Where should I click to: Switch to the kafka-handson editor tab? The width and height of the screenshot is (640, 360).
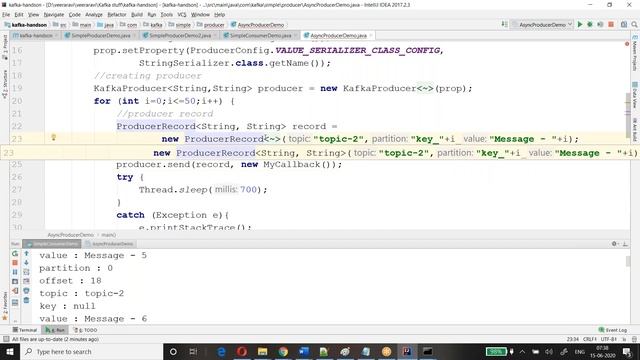click(x=36, y=36)
